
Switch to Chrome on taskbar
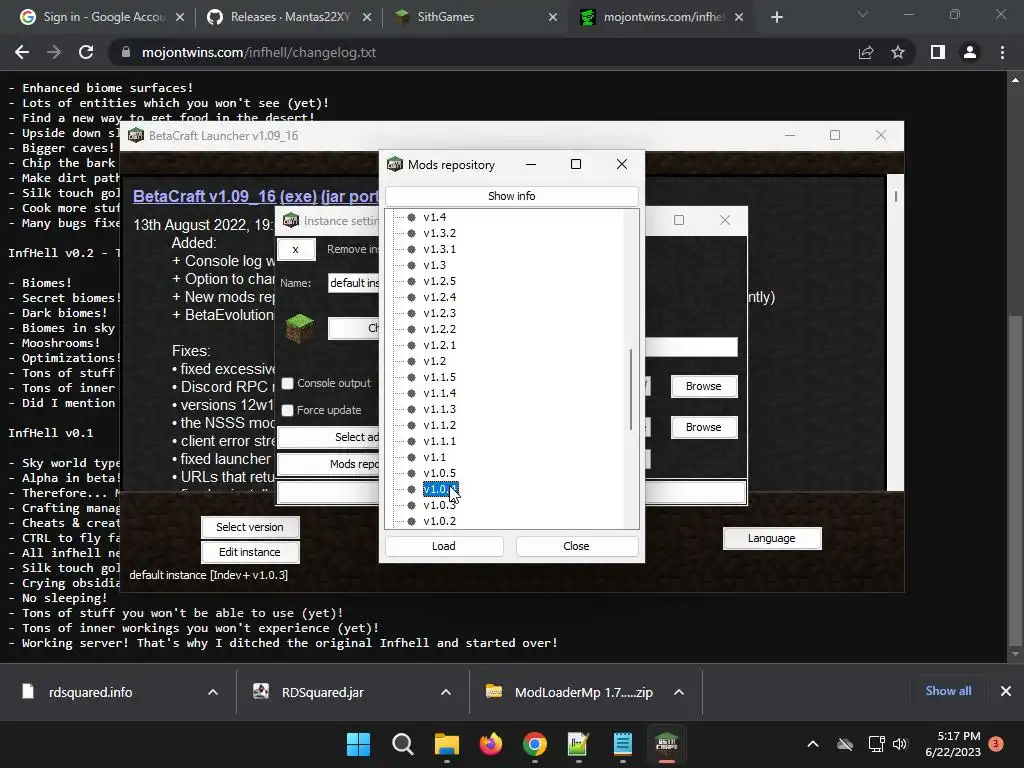pyautogui.click(x=534, y=744)
